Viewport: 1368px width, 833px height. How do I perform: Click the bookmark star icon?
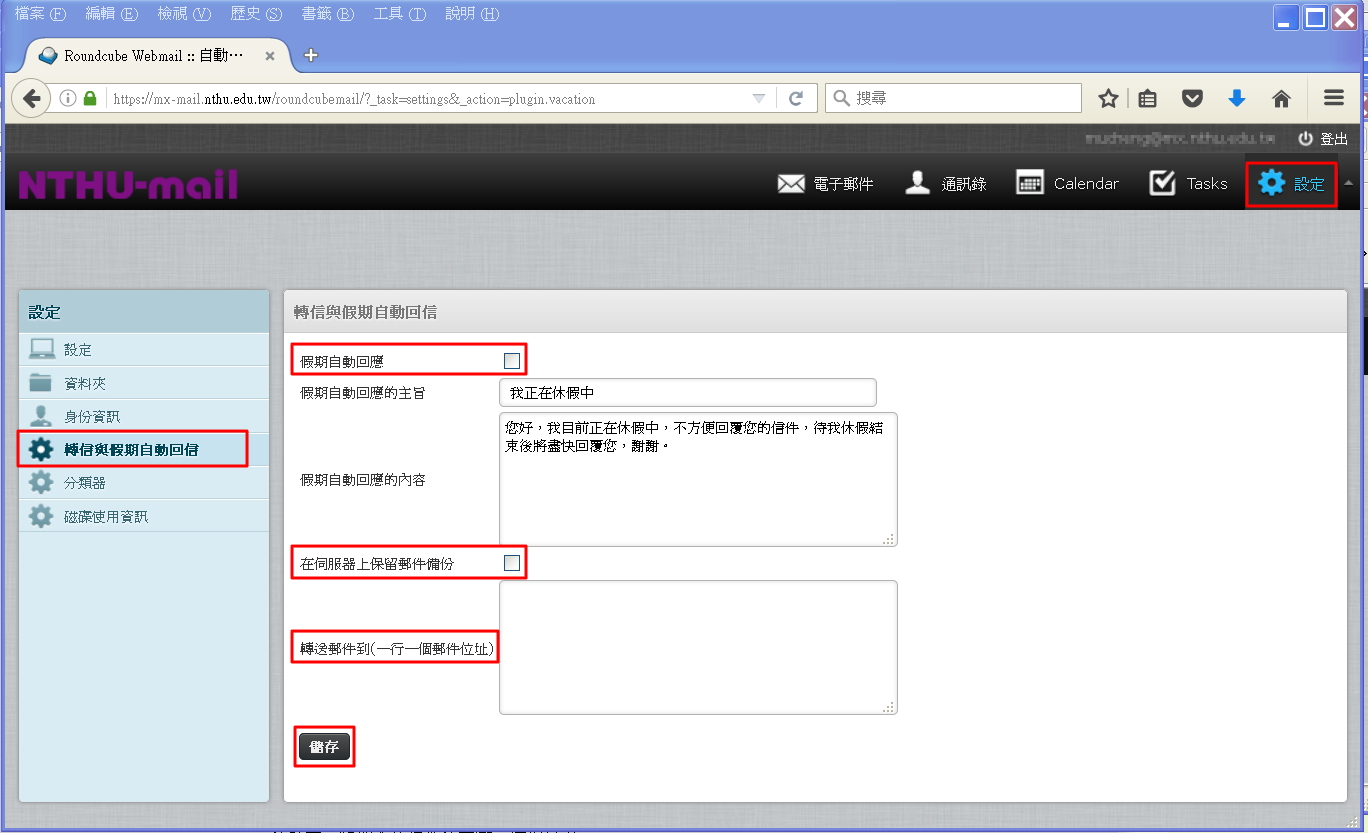(1108, 98)
